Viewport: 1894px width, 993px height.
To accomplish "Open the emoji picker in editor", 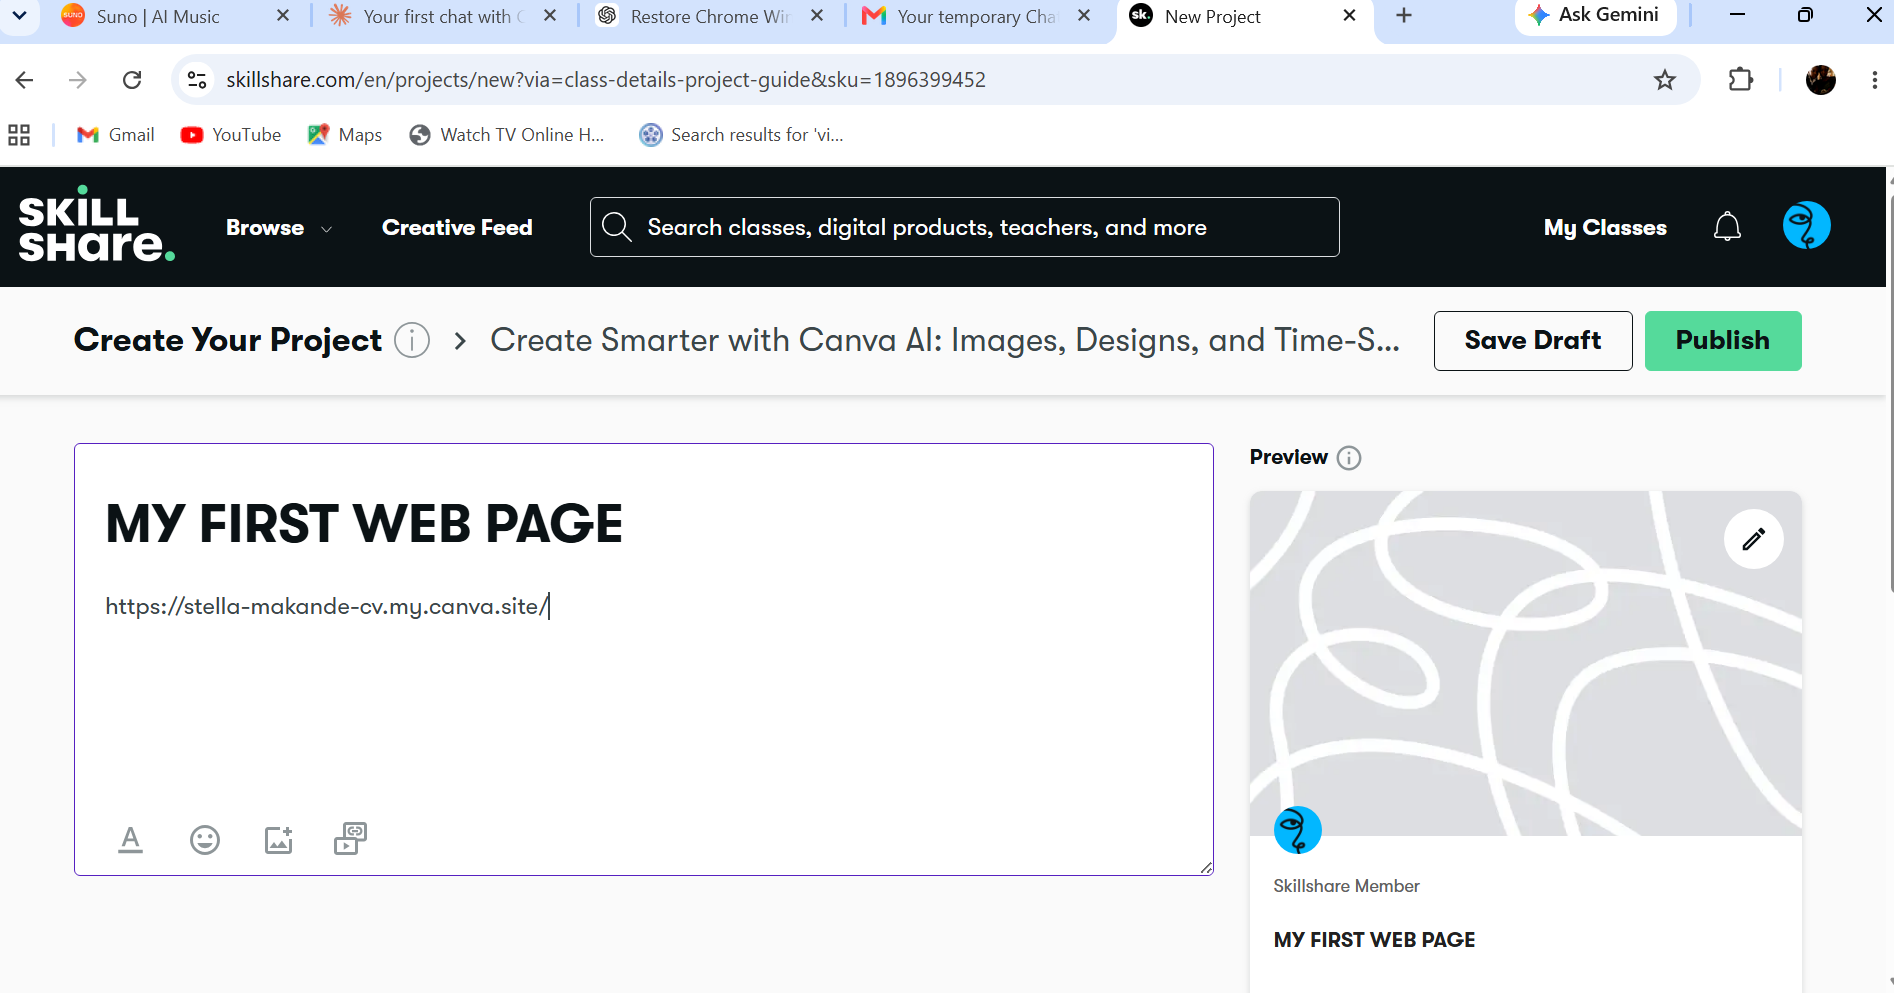I will pos(205,840).
